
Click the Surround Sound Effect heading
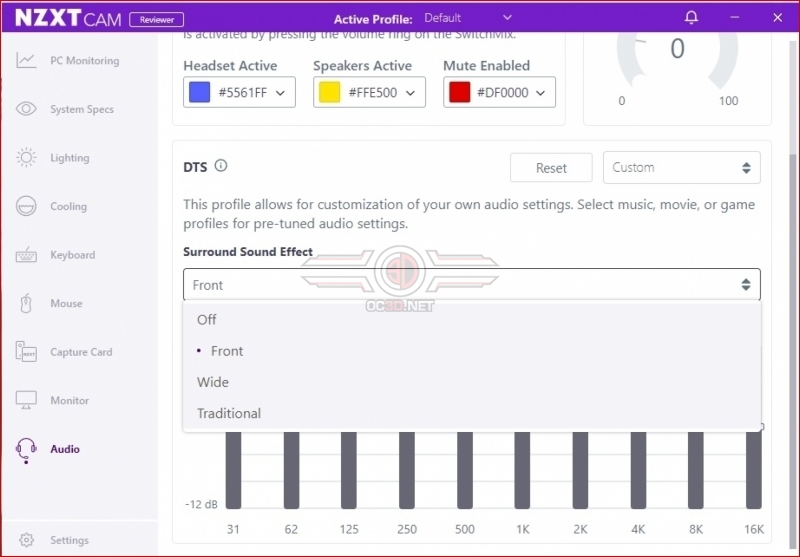(x=248, y=252)
